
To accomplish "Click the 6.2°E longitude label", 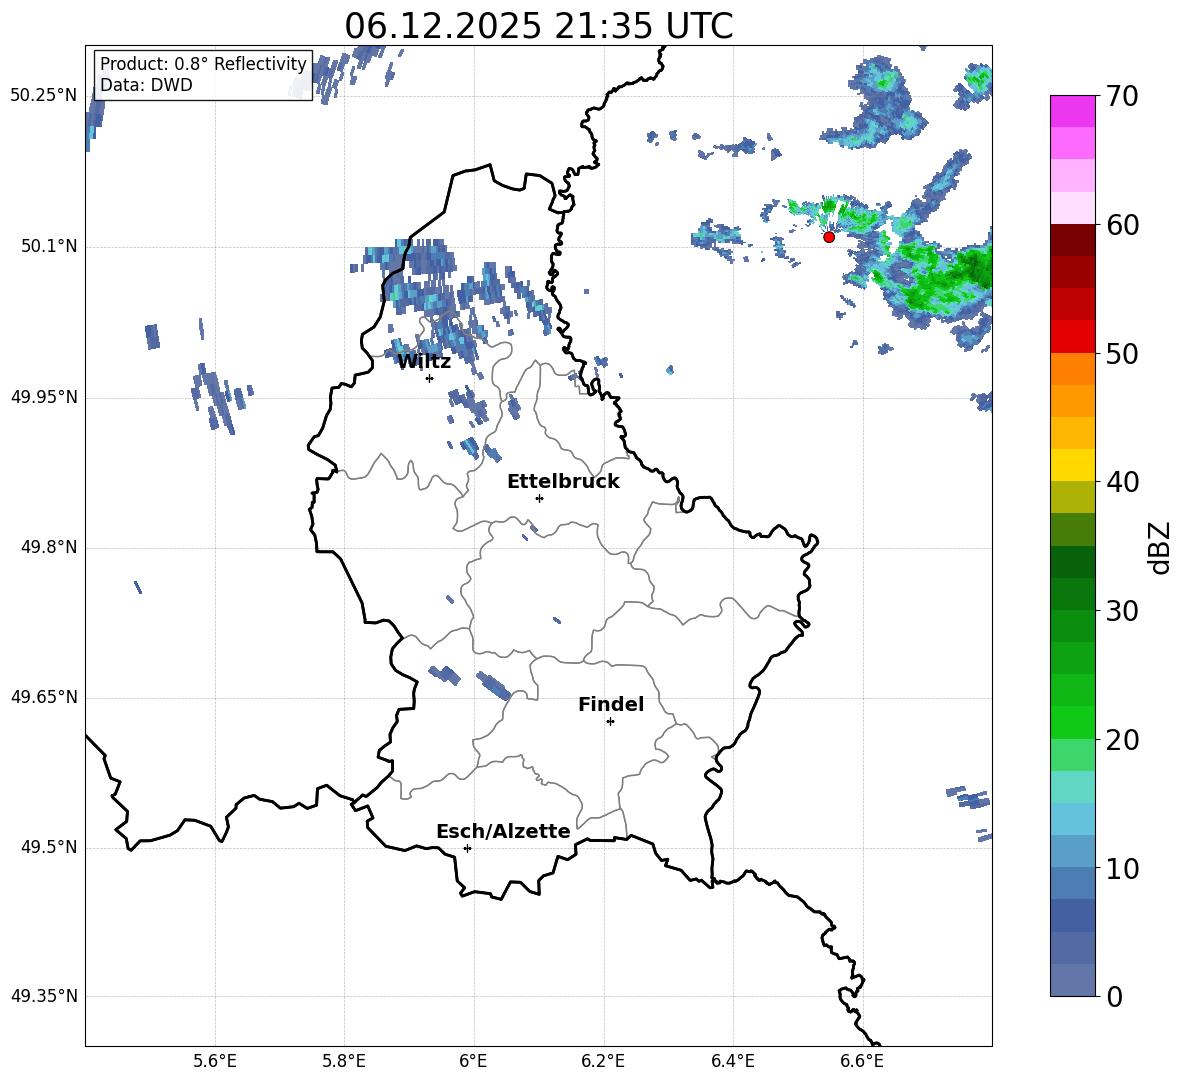I will point(603,1061).
